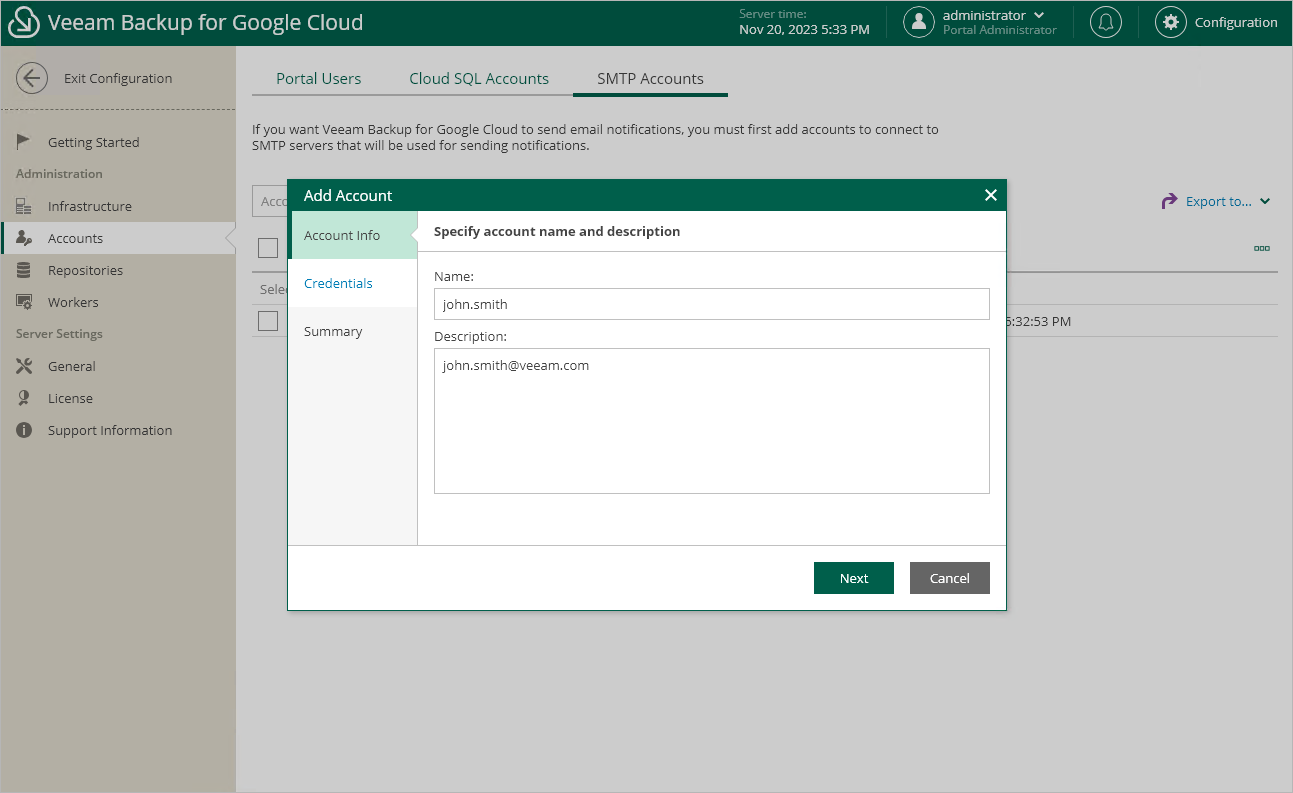The image size is (1293, 793).
Task: Click the Workers sidebar icon
Action: (25, 302)
